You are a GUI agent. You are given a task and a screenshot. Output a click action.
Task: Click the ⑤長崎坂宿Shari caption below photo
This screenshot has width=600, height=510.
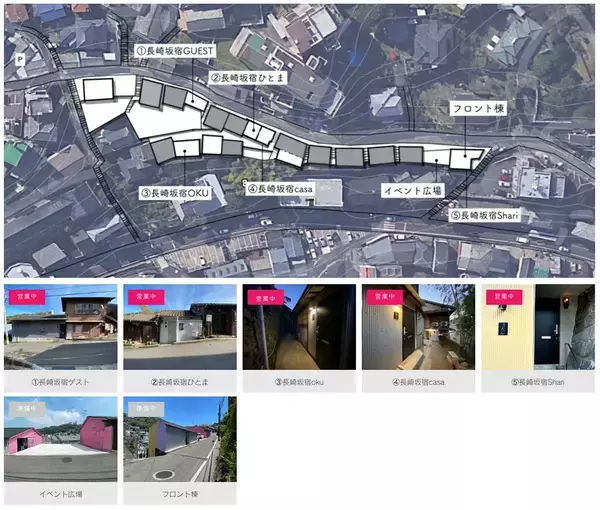pyautogui.click(x=537, y=382)
